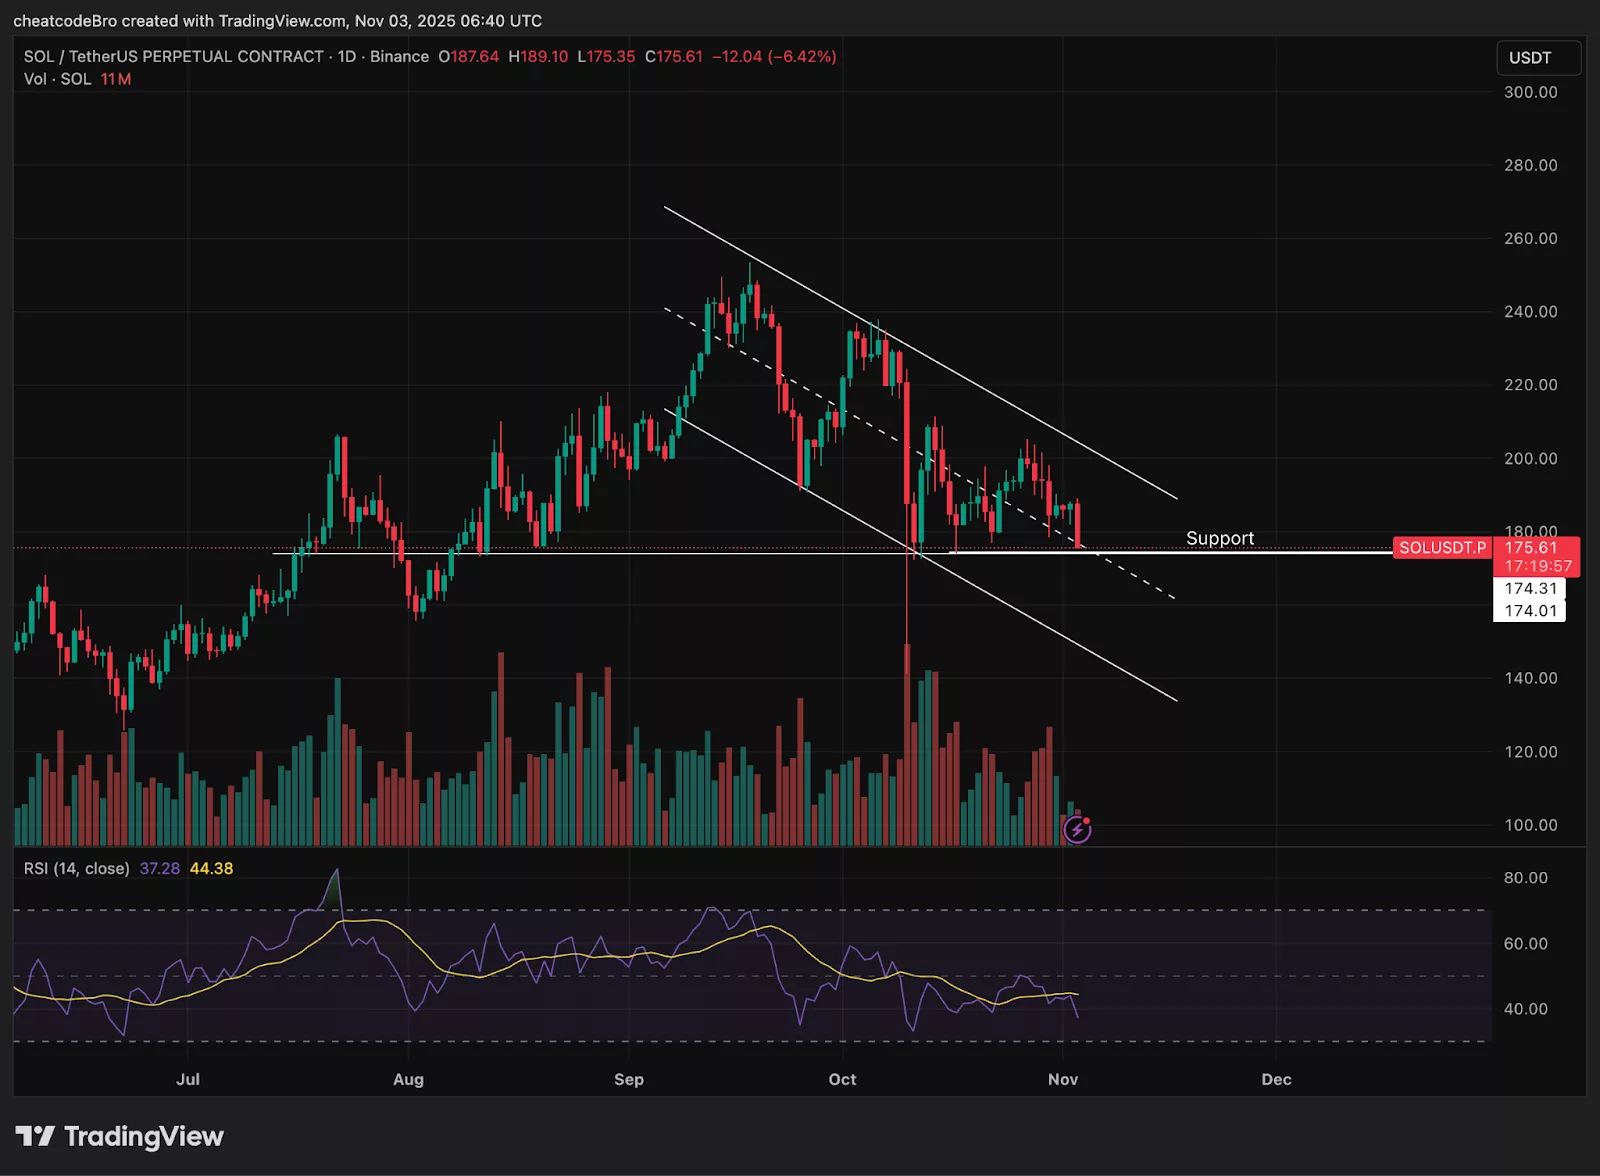
Task: Click the Support text label on chart
Action: (x=1220, y=538)
